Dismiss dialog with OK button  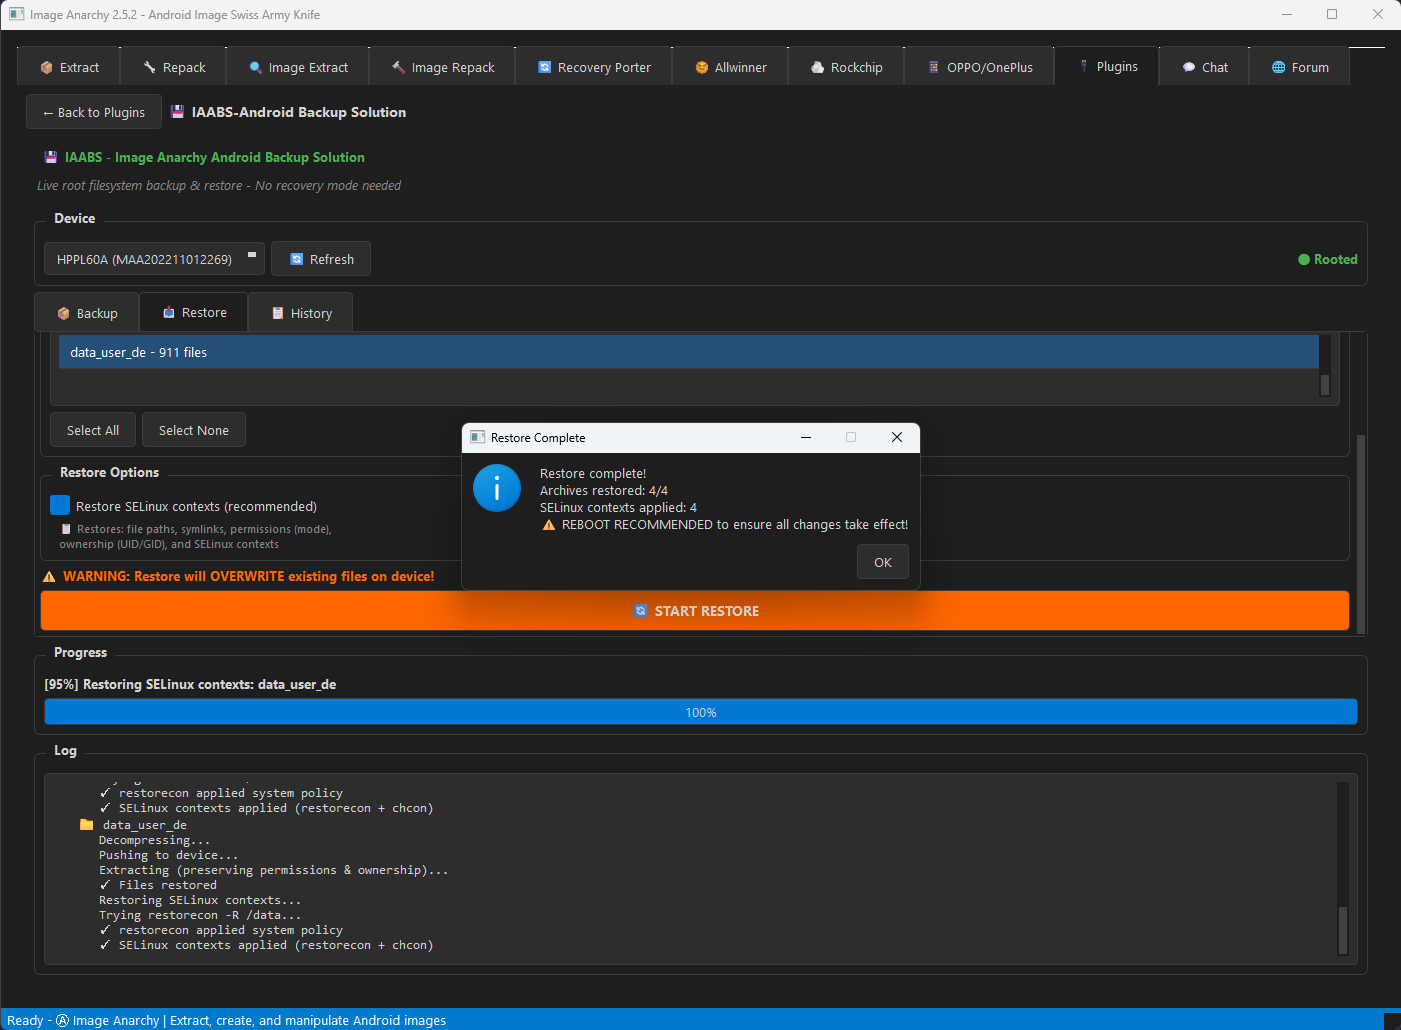click(x=882, y=561)
